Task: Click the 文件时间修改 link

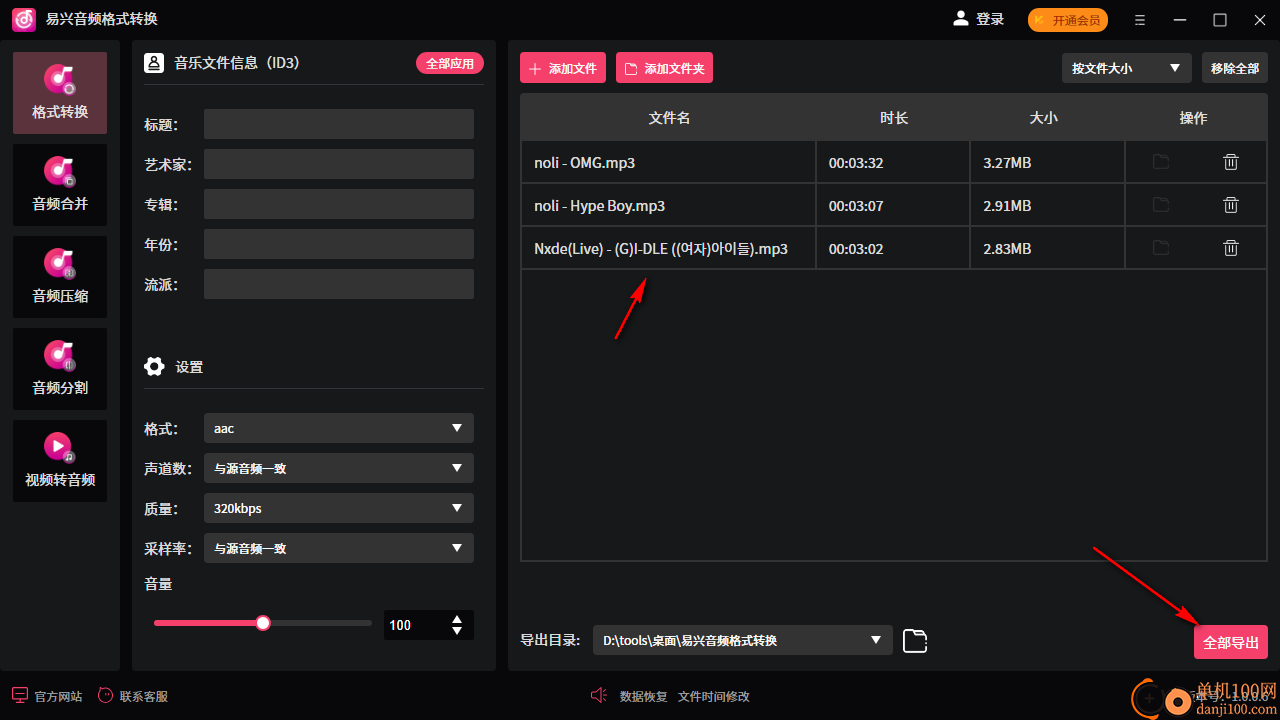Action: [714, 696]
